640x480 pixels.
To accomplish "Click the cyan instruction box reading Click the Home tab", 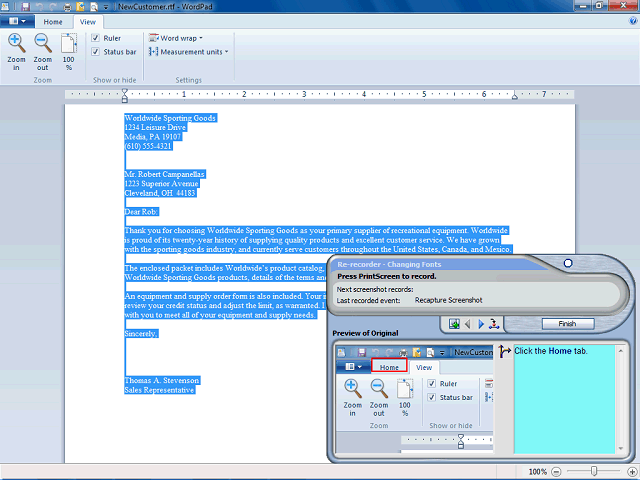I will (564, 399).
